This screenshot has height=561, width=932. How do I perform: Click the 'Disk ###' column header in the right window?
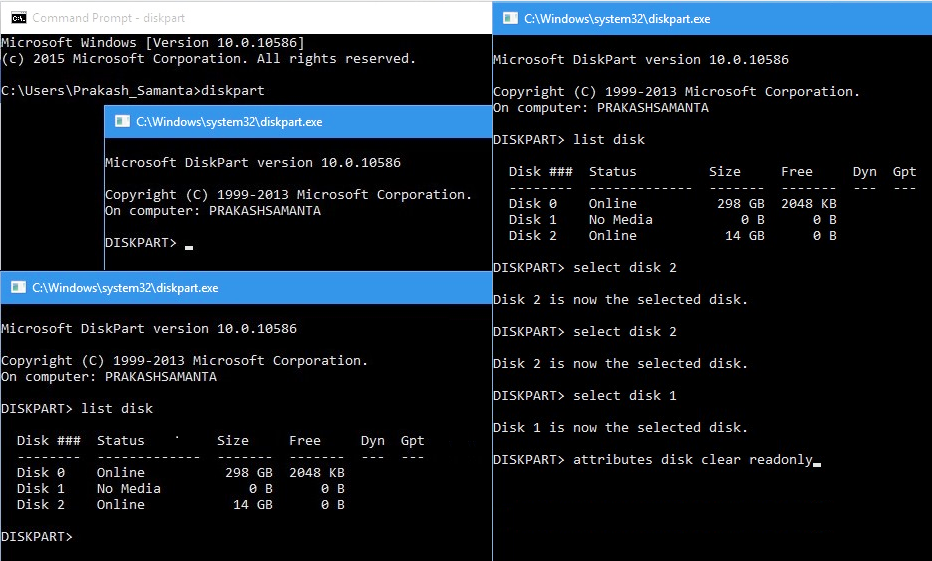pyautogui.click(x=541, y=171)
